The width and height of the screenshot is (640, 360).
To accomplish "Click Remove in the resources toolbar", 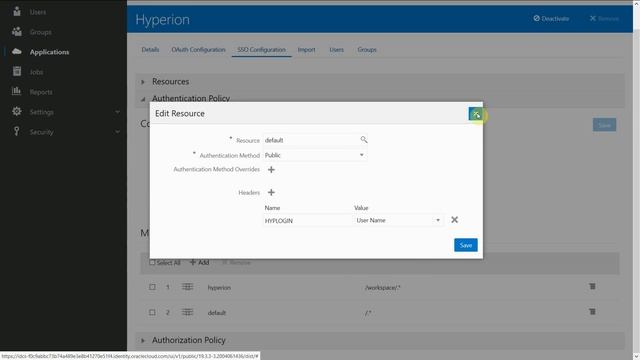I will [236, 262].
